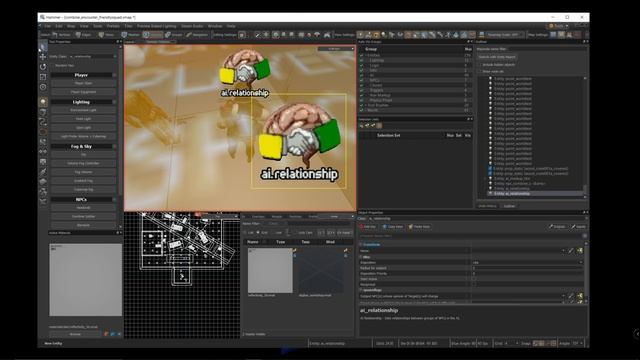Open the Edit menu
Viewport: 640px width, 360px height.
[x=59, y=26]
